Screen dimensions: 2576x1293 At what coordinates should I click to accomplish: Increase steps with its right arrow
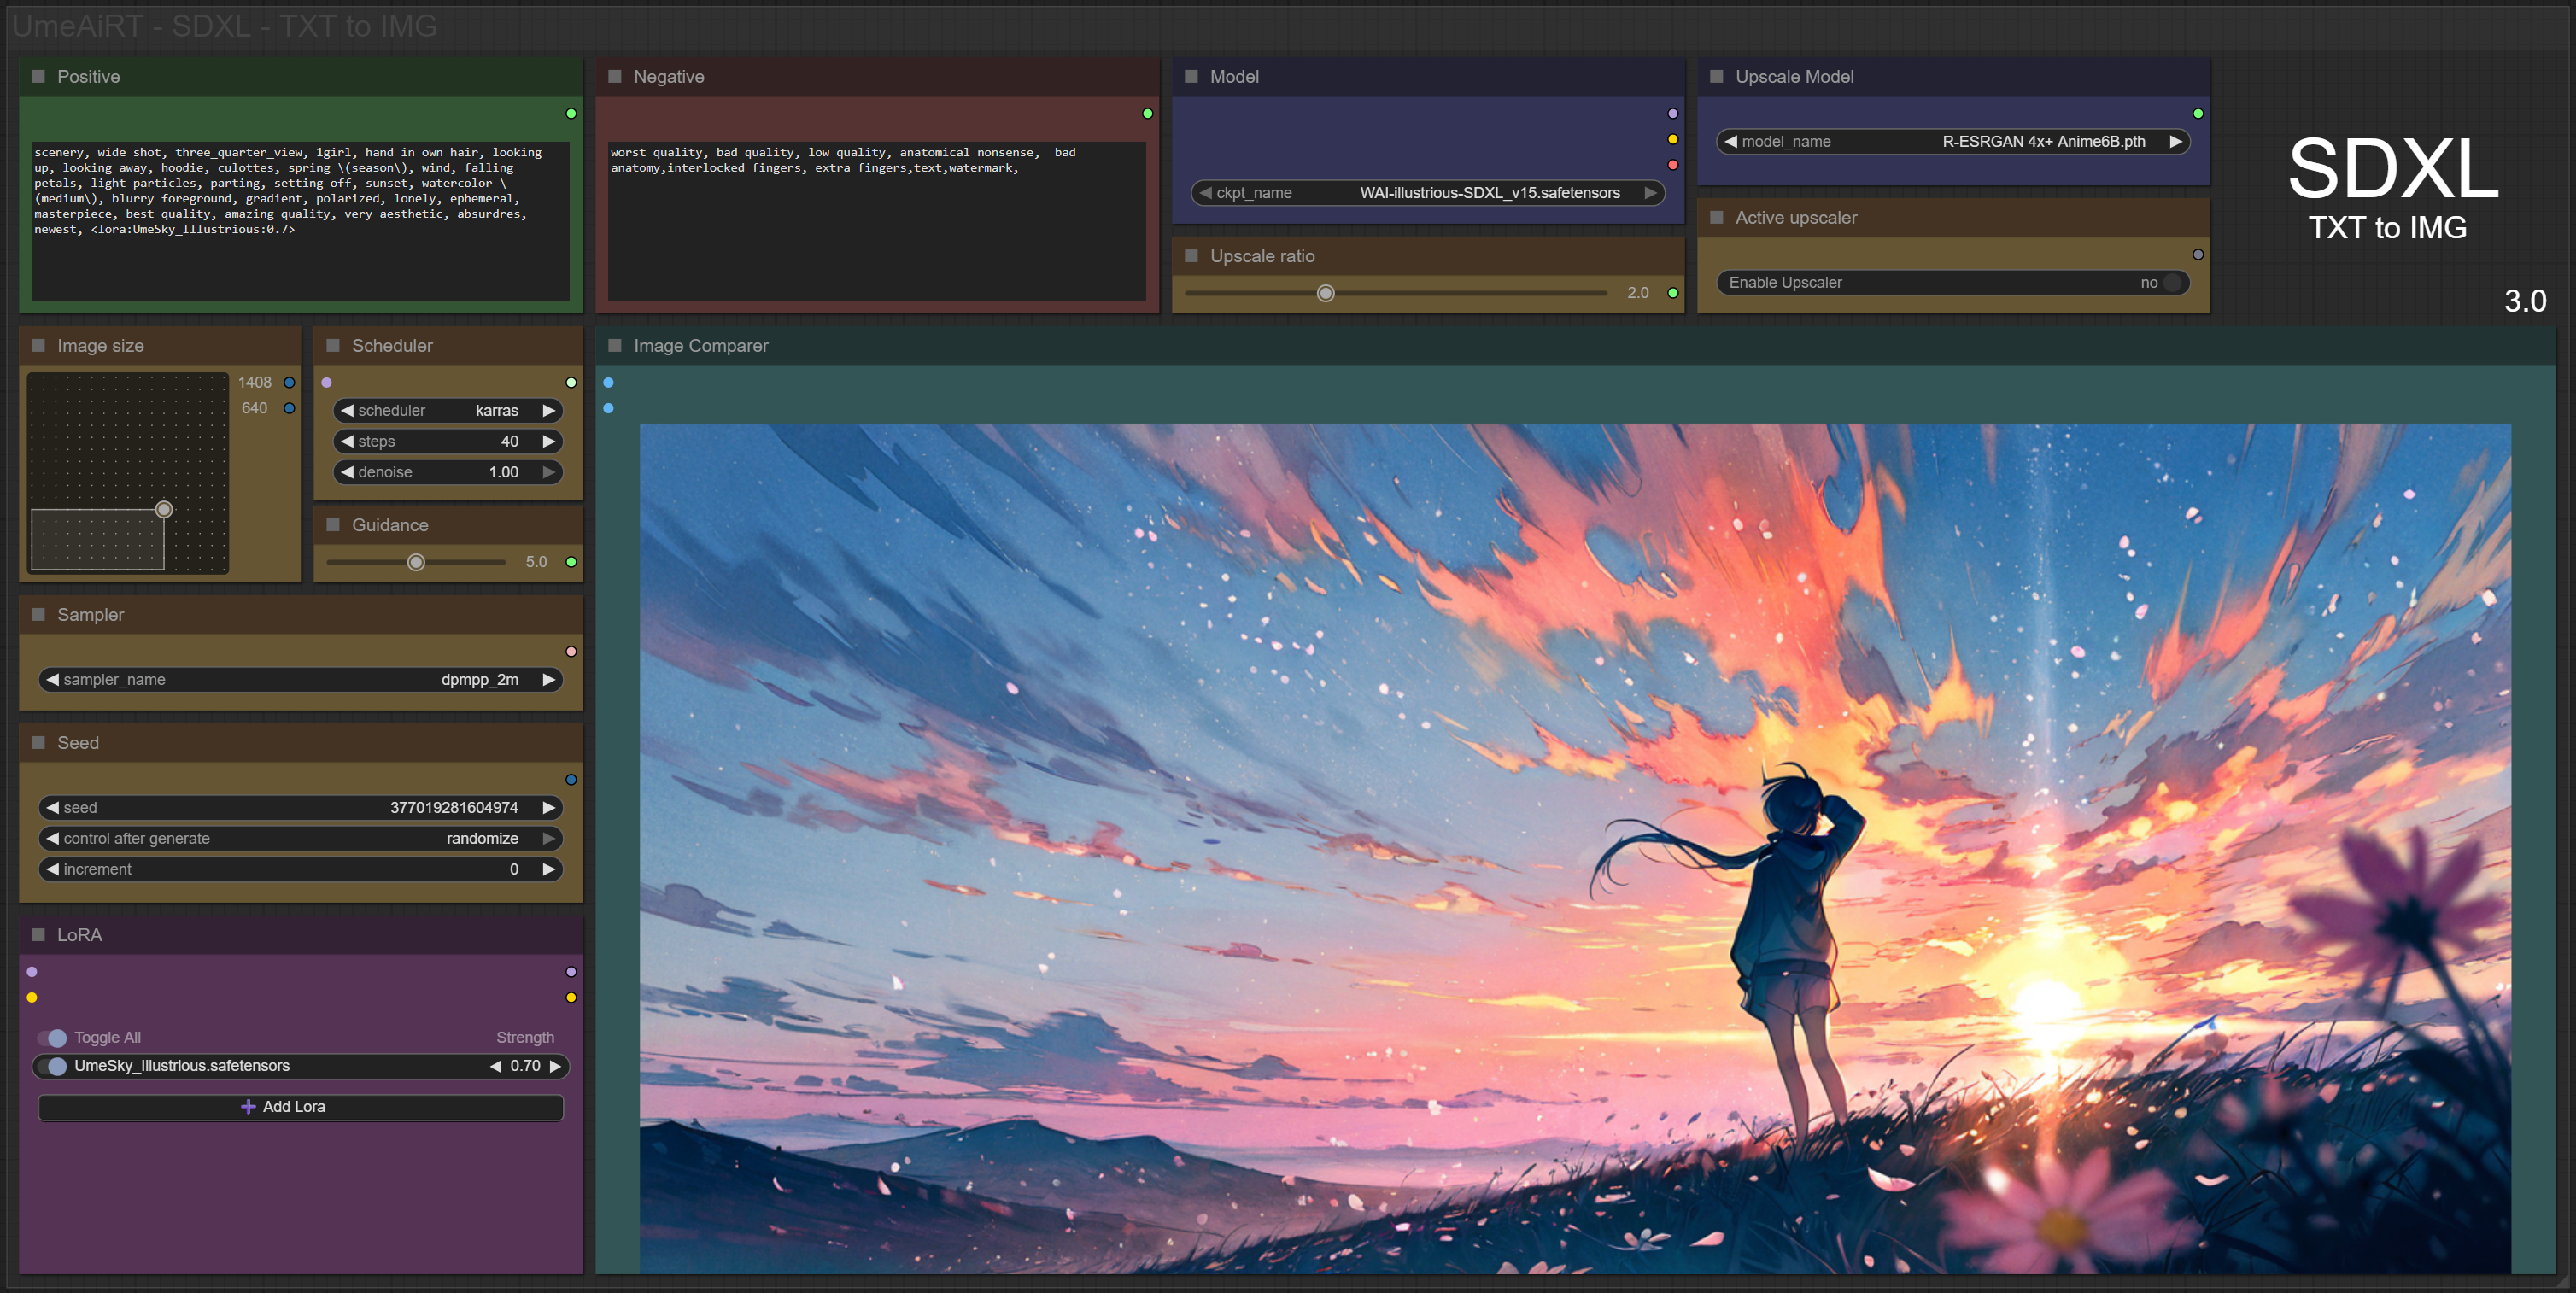pos(548,441)
